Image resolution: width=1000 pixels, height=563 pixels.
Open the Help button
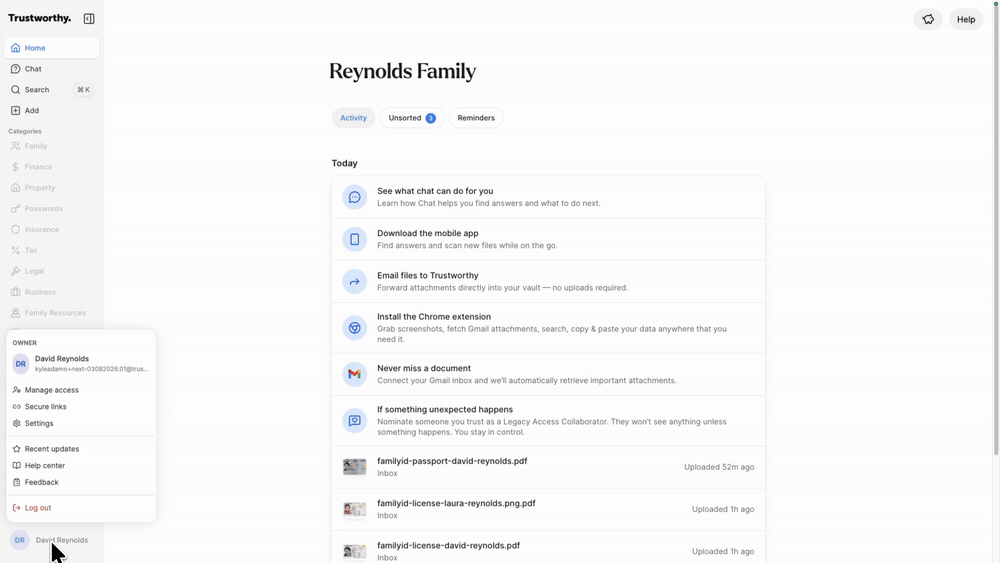[965, 19]
